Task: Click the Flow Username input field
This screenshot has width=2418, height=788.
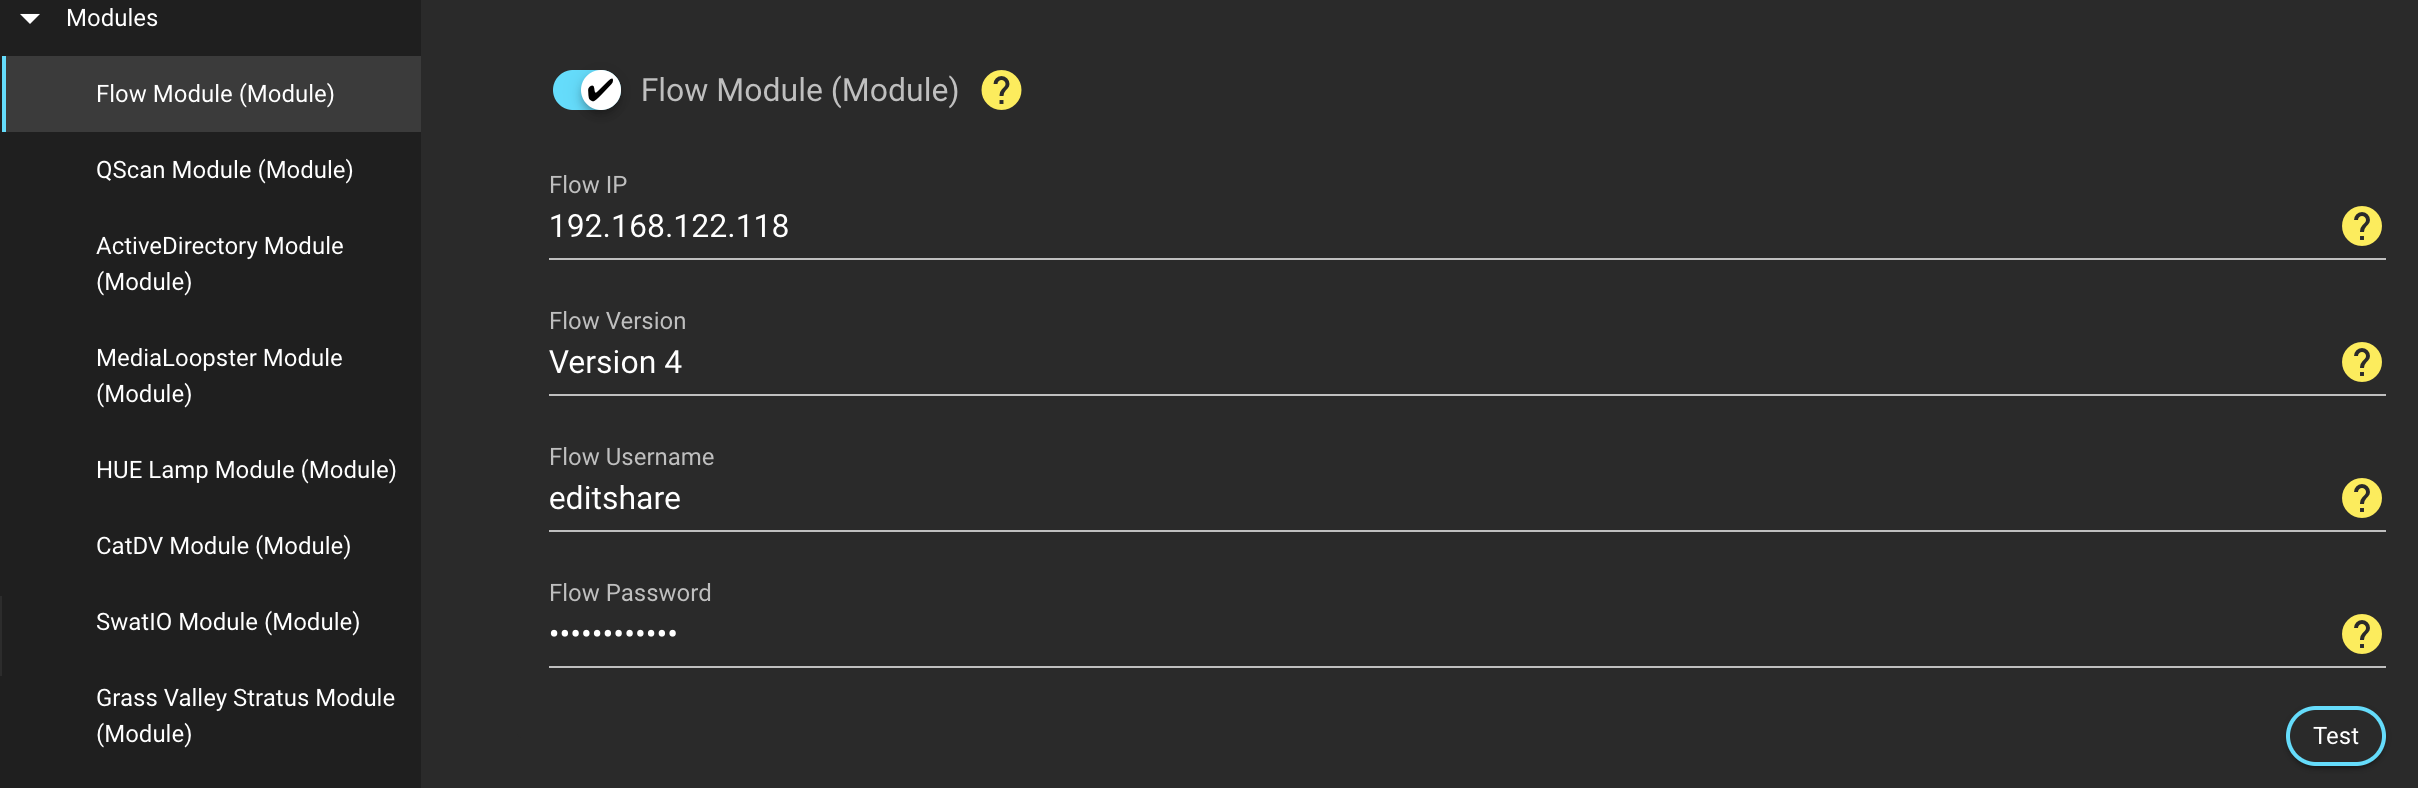Action: 1400,498
